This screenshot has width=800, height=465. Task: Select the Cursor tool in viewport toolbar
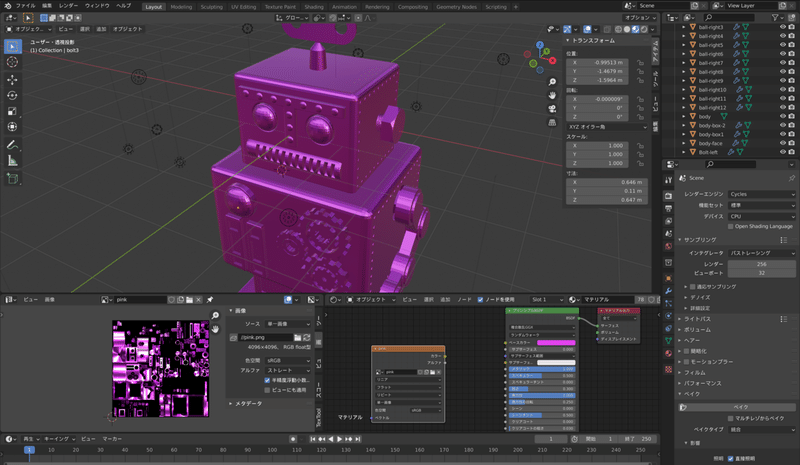tap(12, 62)
